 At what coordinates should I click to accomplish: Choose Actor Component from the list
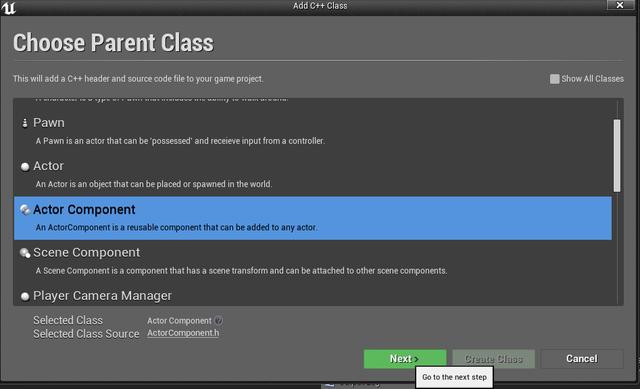coord(313,218)
